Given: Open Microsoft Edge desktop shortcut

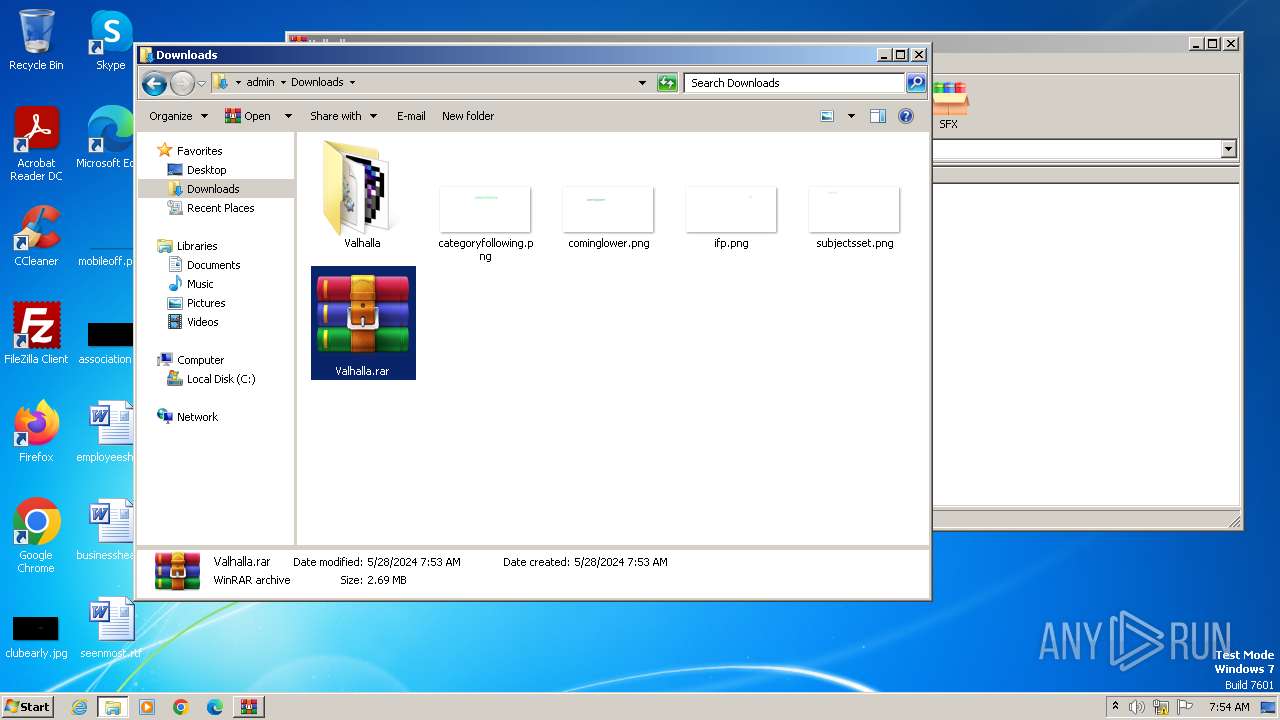Looking at the screenshot, I should pos(108,138).
